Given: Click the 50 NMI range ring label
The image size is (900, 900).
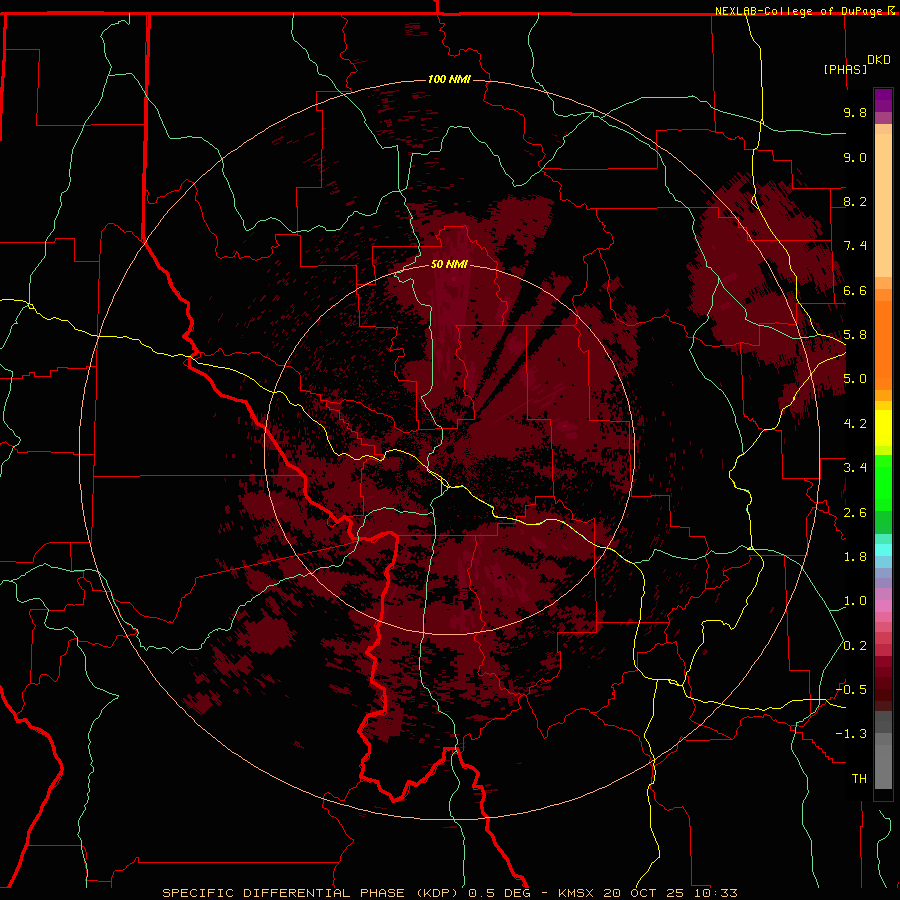Looking at the screenshot, I should click(449, 264).
